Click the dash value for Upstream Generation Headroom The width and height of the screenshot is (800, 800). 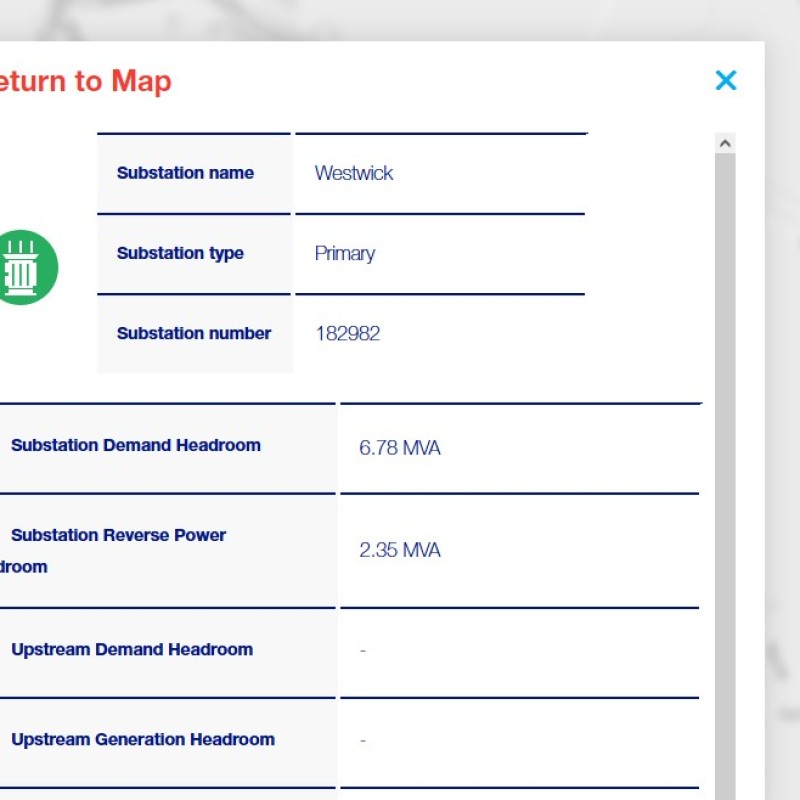click(363, 741)
